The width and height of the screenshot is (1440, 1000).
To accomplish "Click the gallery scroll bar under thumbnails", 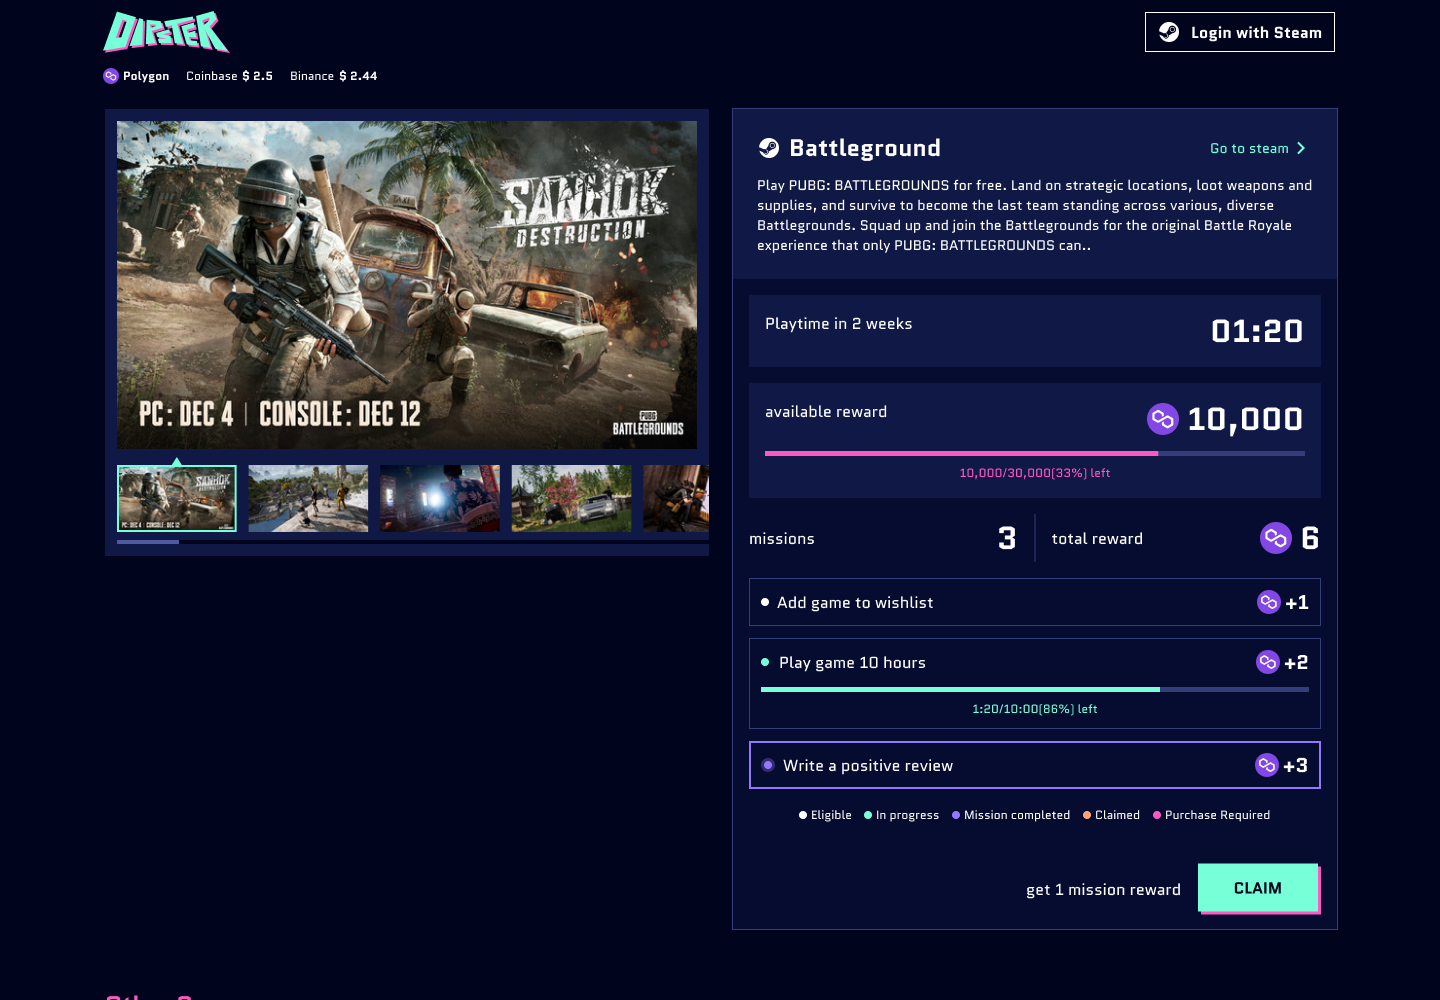I will 148,542.
